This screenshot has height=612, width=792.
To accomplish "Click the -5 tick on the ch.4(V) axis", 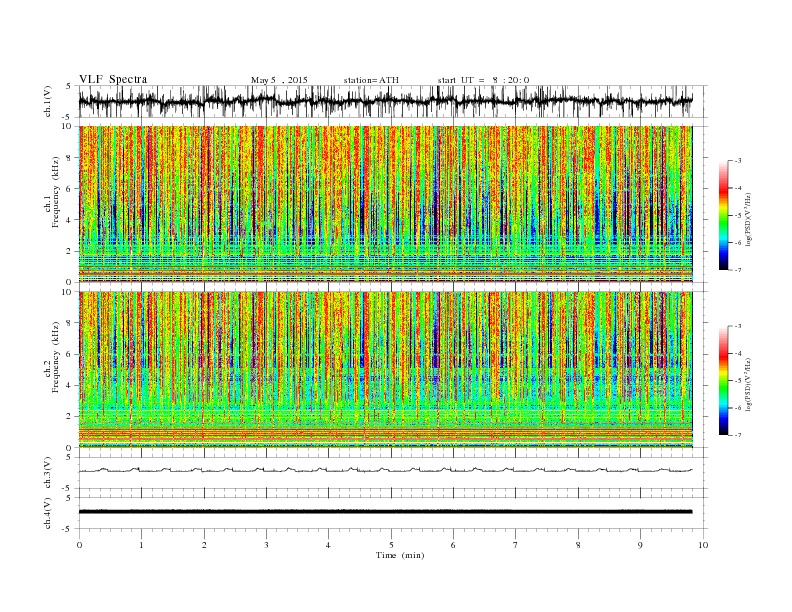I will pyautogui.click(x=68, y=529).
